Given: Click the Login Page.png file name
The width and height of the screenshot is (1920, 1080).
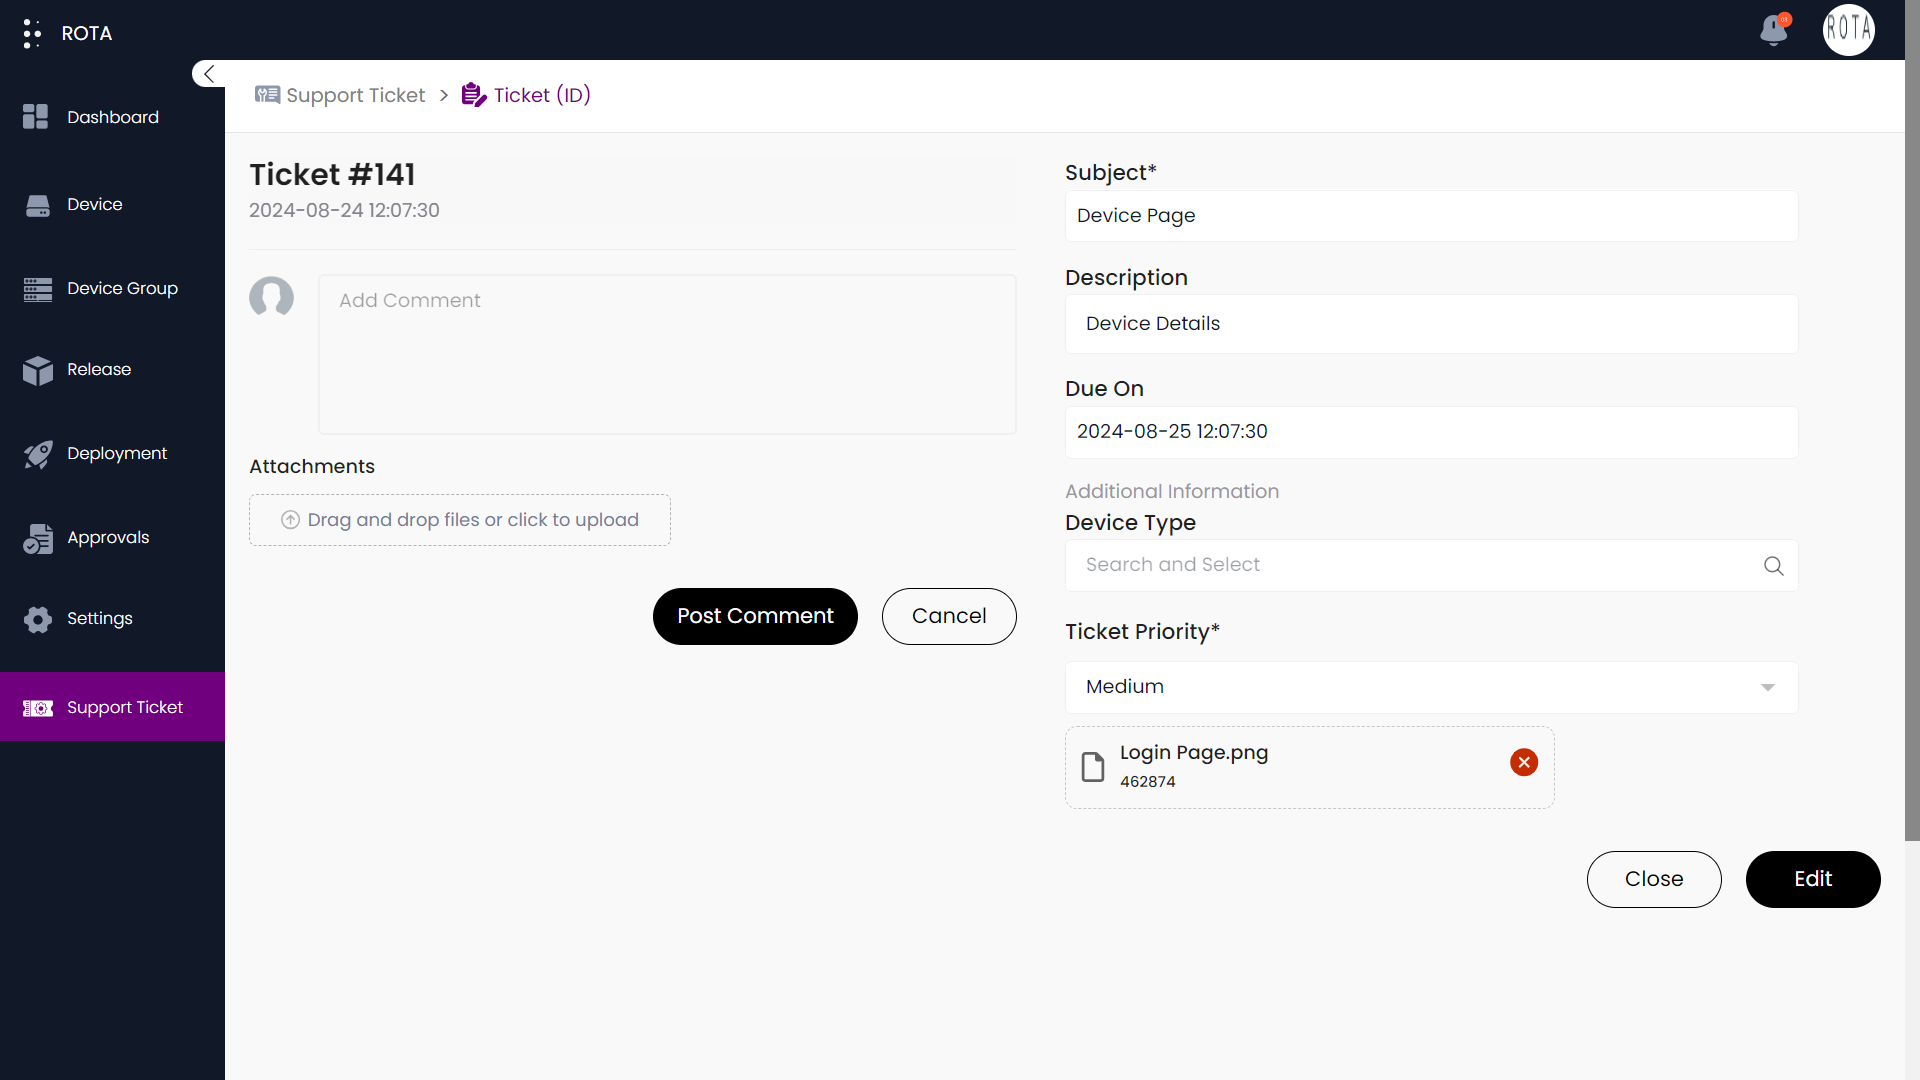Looking at the screenshot, I should pyautogui.click(x=1194, y=753).
